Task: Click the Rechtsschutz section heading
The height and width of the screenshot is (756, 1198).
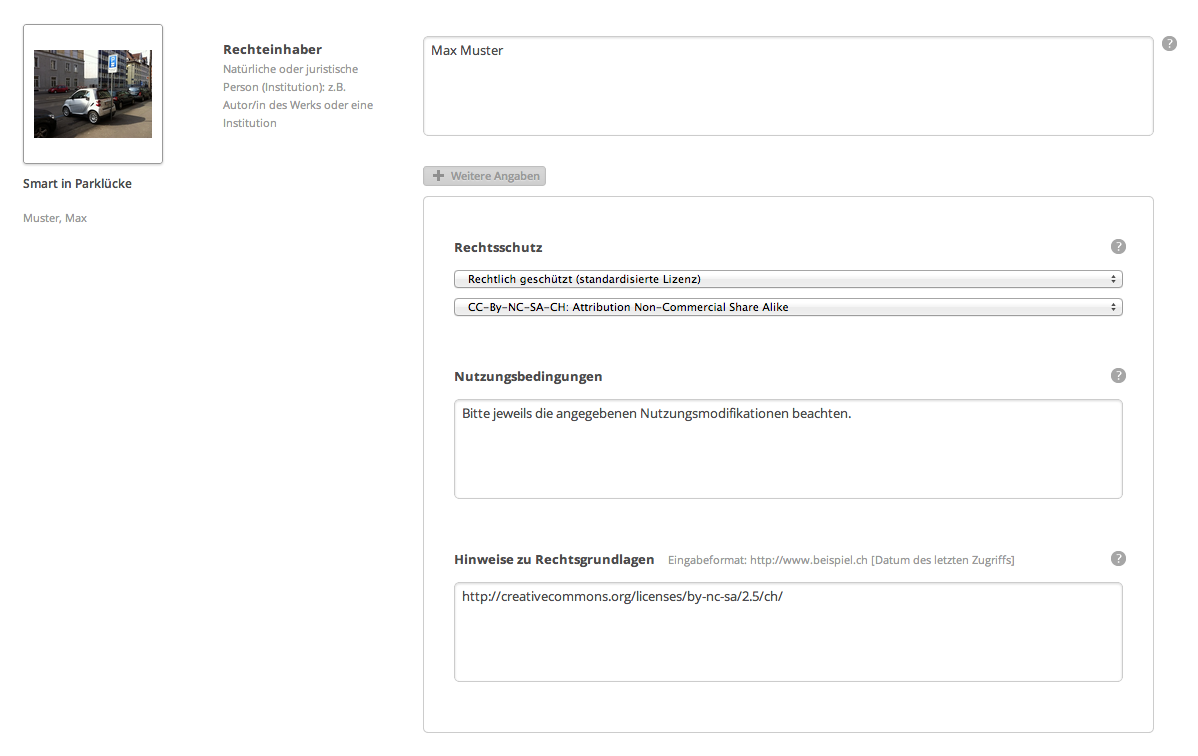Action: (498, 247)
